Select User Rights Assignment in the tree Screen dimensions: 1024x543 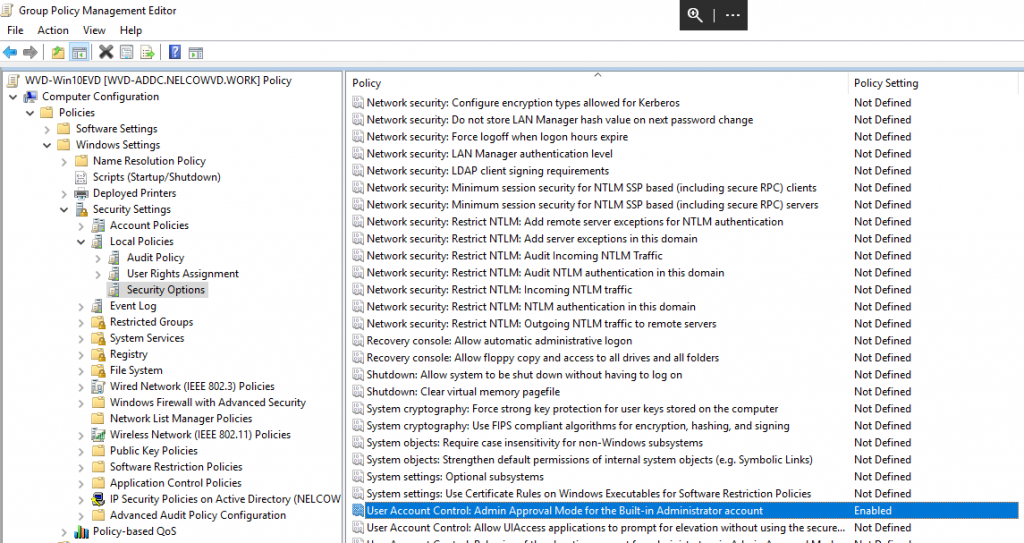coord(182,274)
